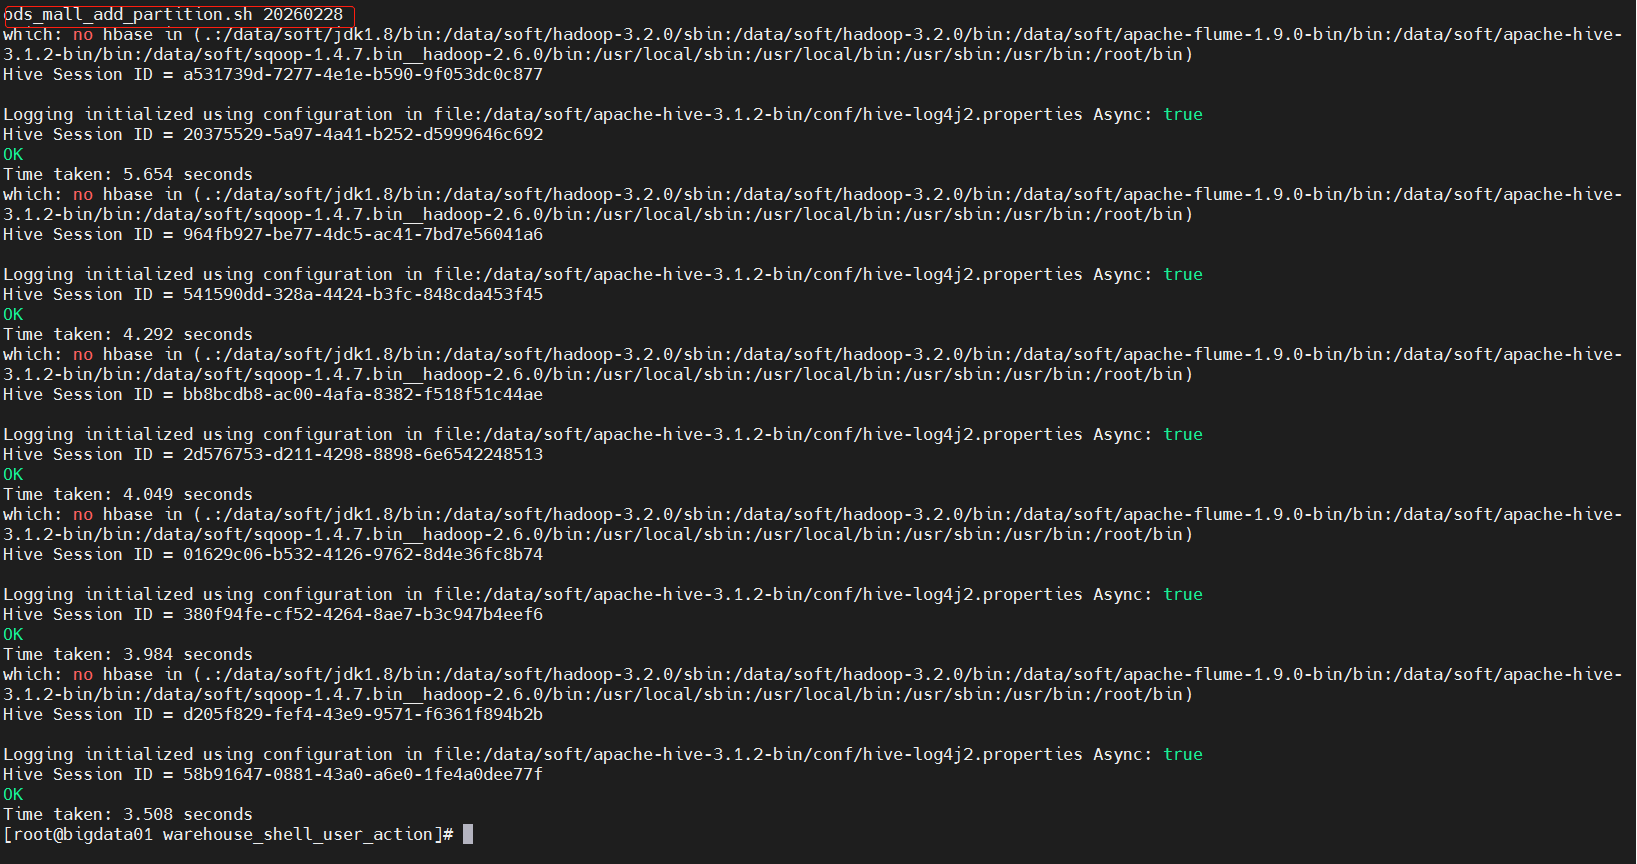Click the root@bigdata01 warehouse_shell_user_action prompt
Viewport: 1637px width, 864px height.
(228, 834)
